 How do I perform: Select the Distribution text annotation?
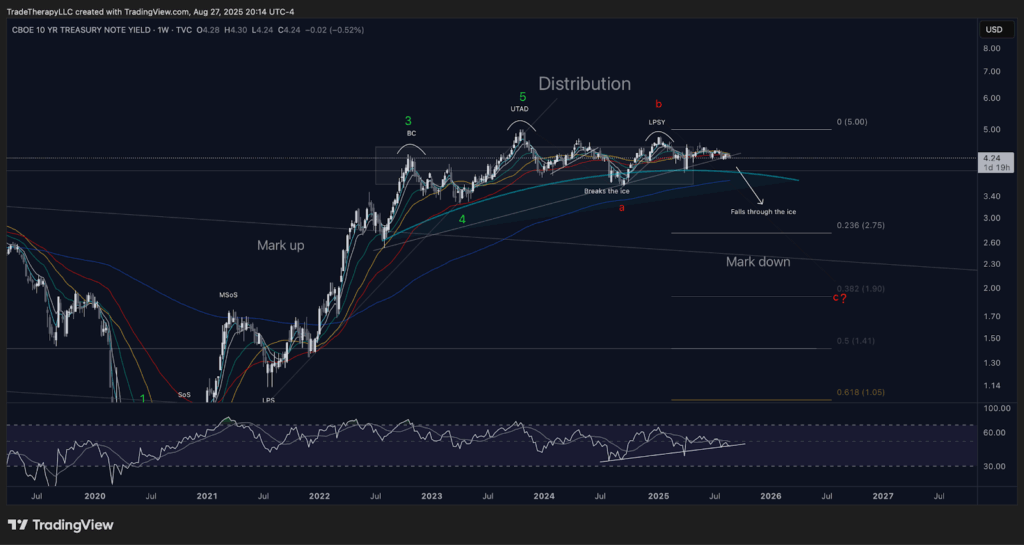coord(584,84)
